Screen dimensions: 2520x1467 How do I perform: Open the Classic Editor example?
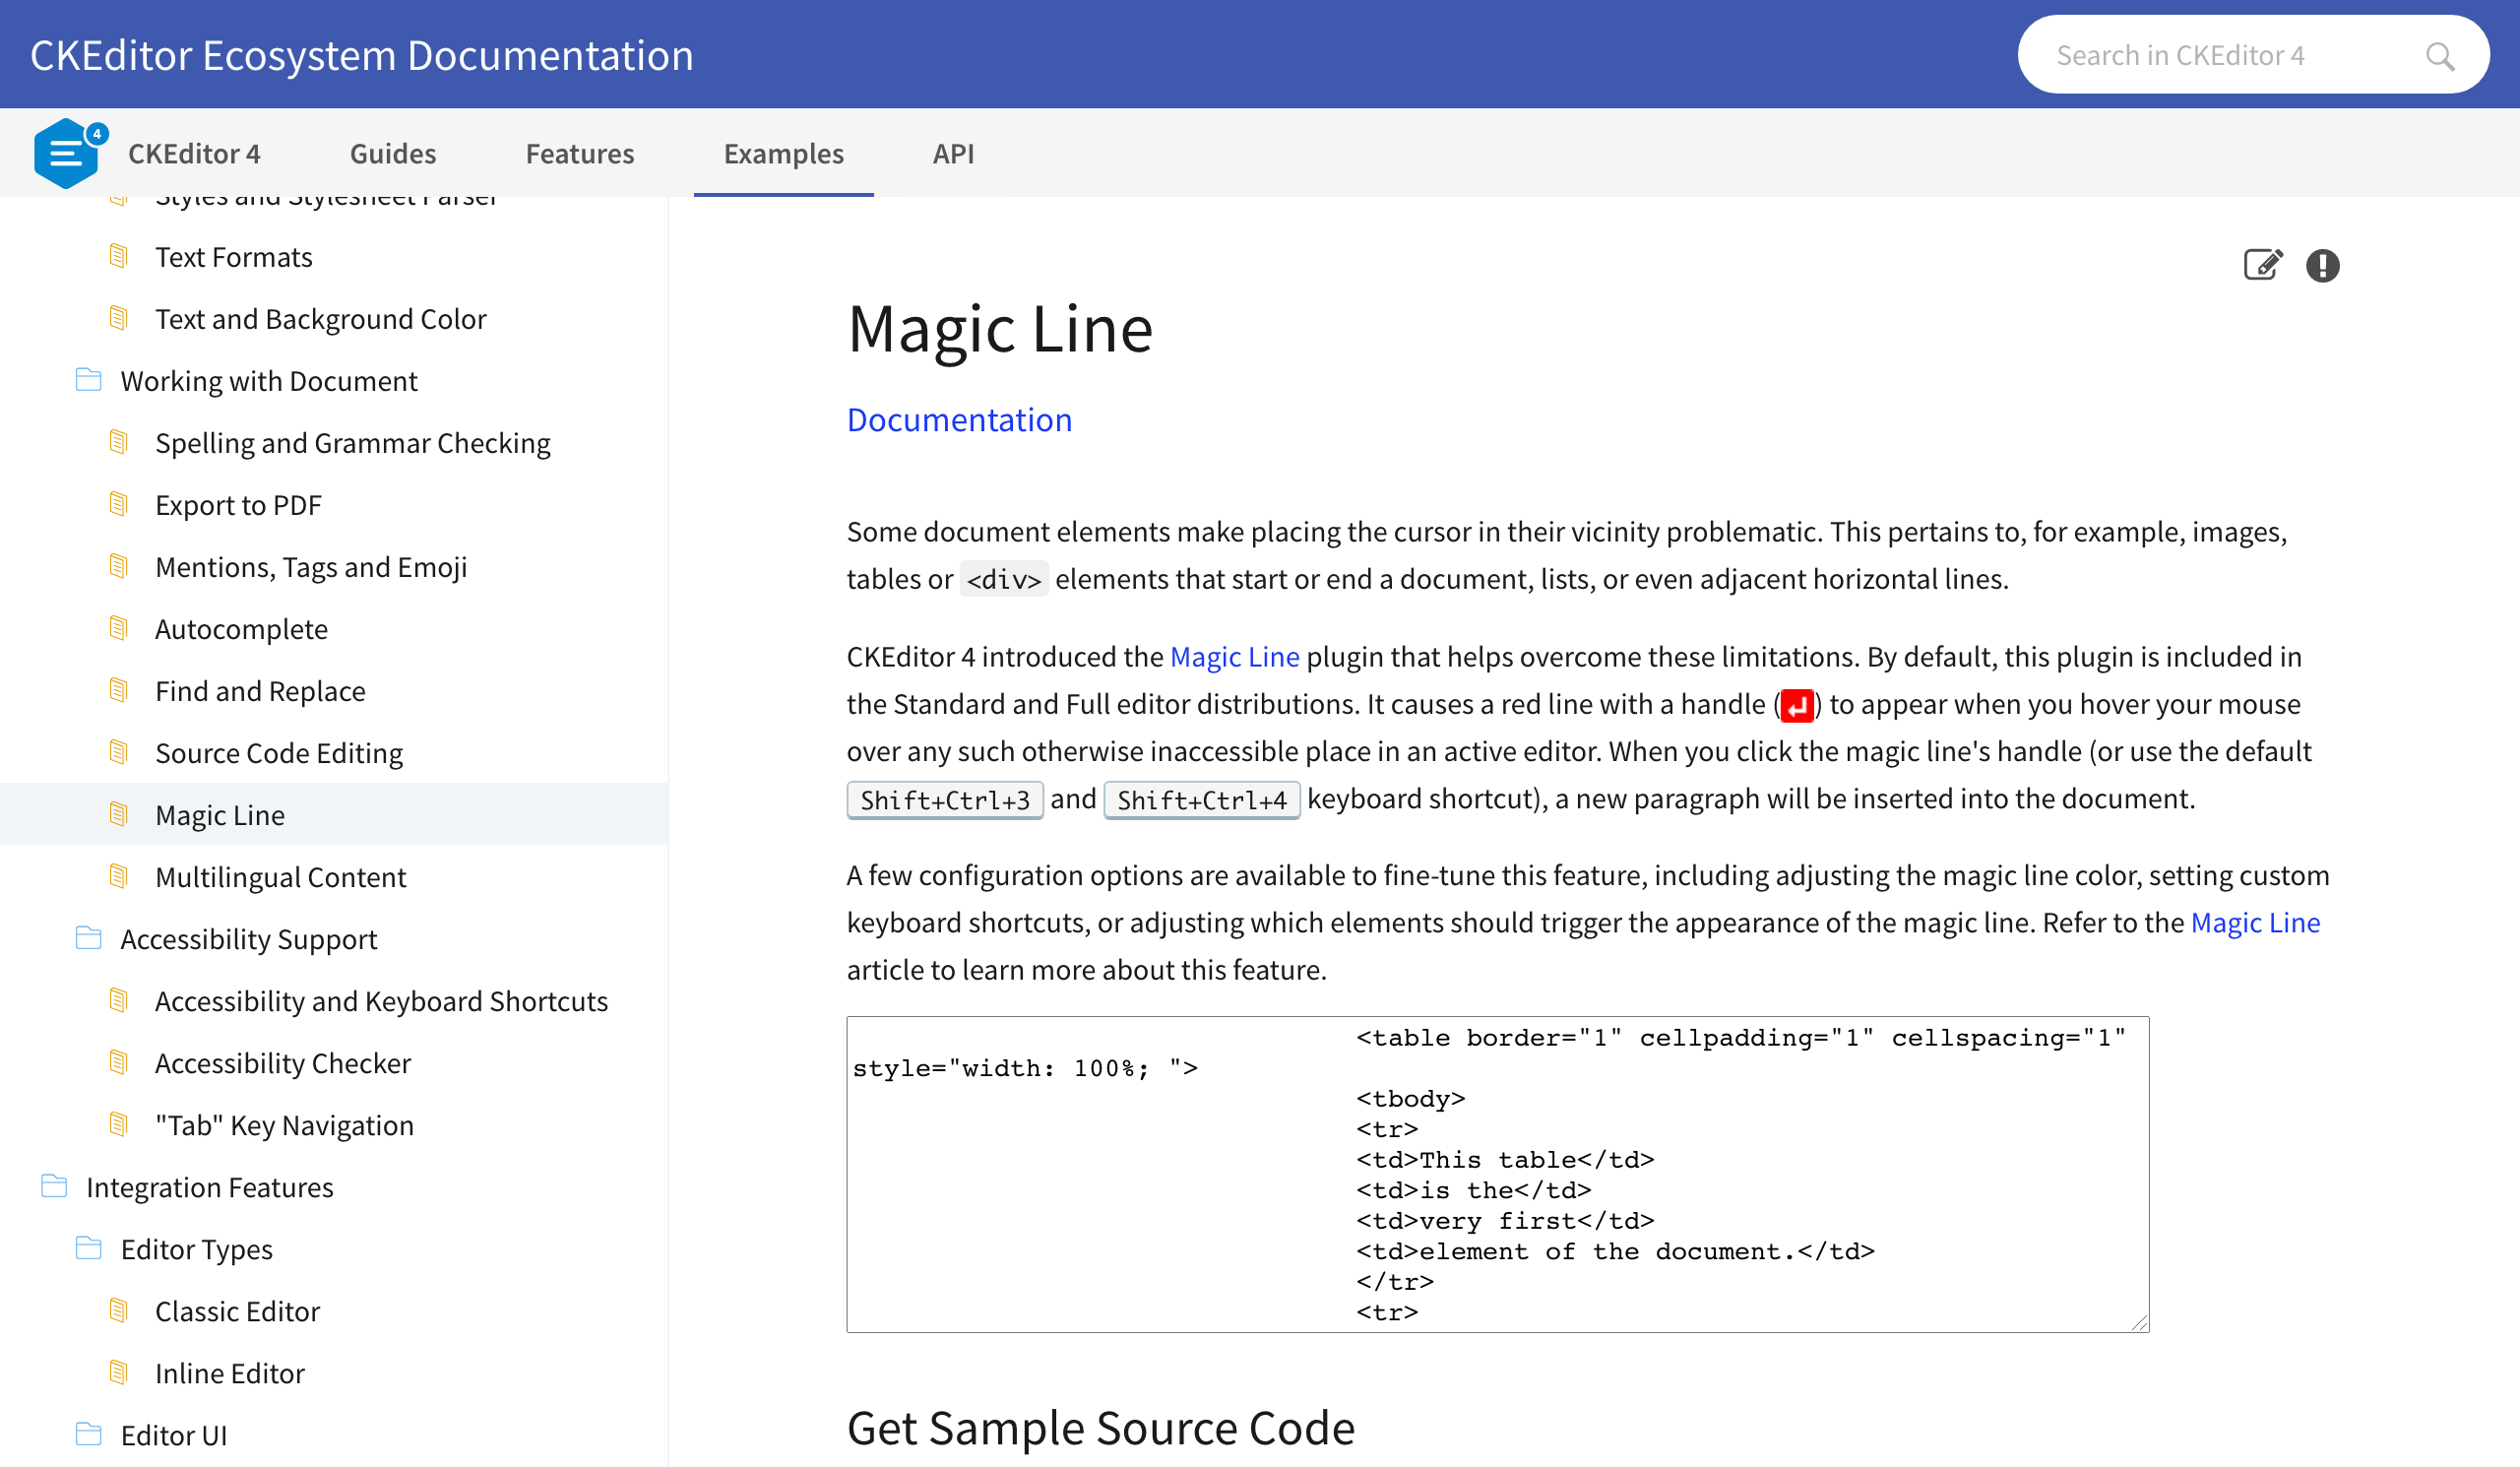(x=238, y=1311)
